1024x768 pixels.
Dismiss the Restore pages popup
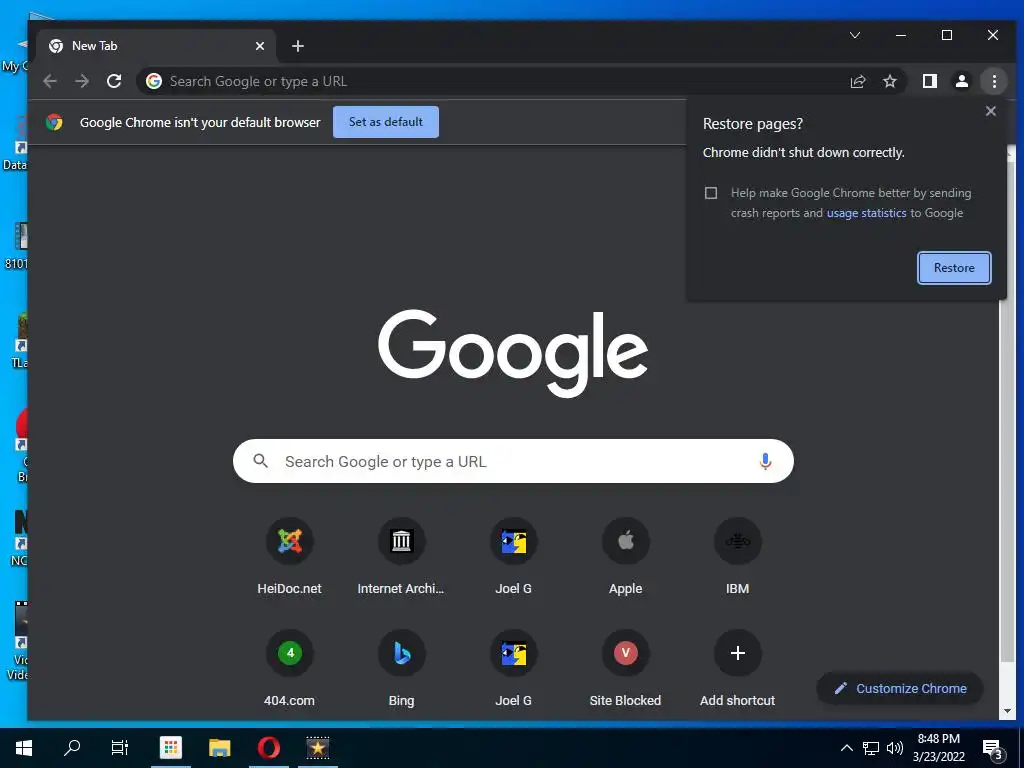click(x=991, y=111)
